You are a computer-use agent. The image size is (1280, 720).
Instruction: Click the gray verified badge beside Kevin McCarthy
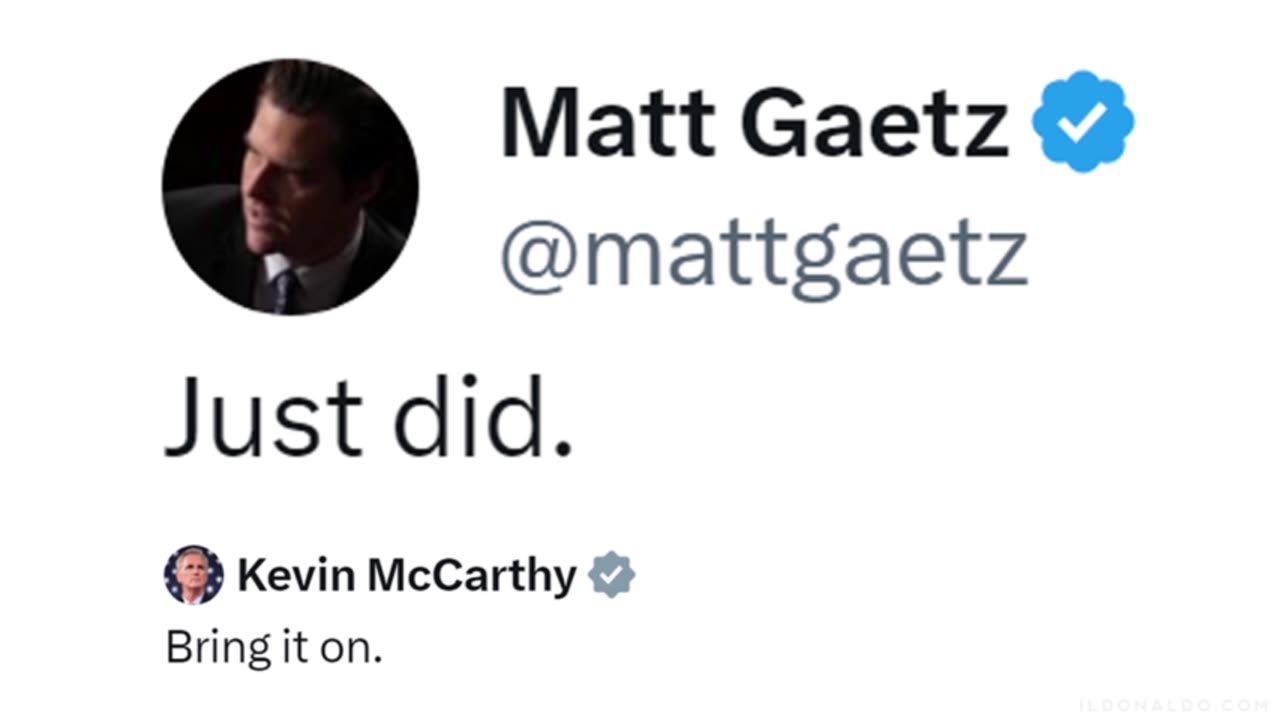point(611,575)
